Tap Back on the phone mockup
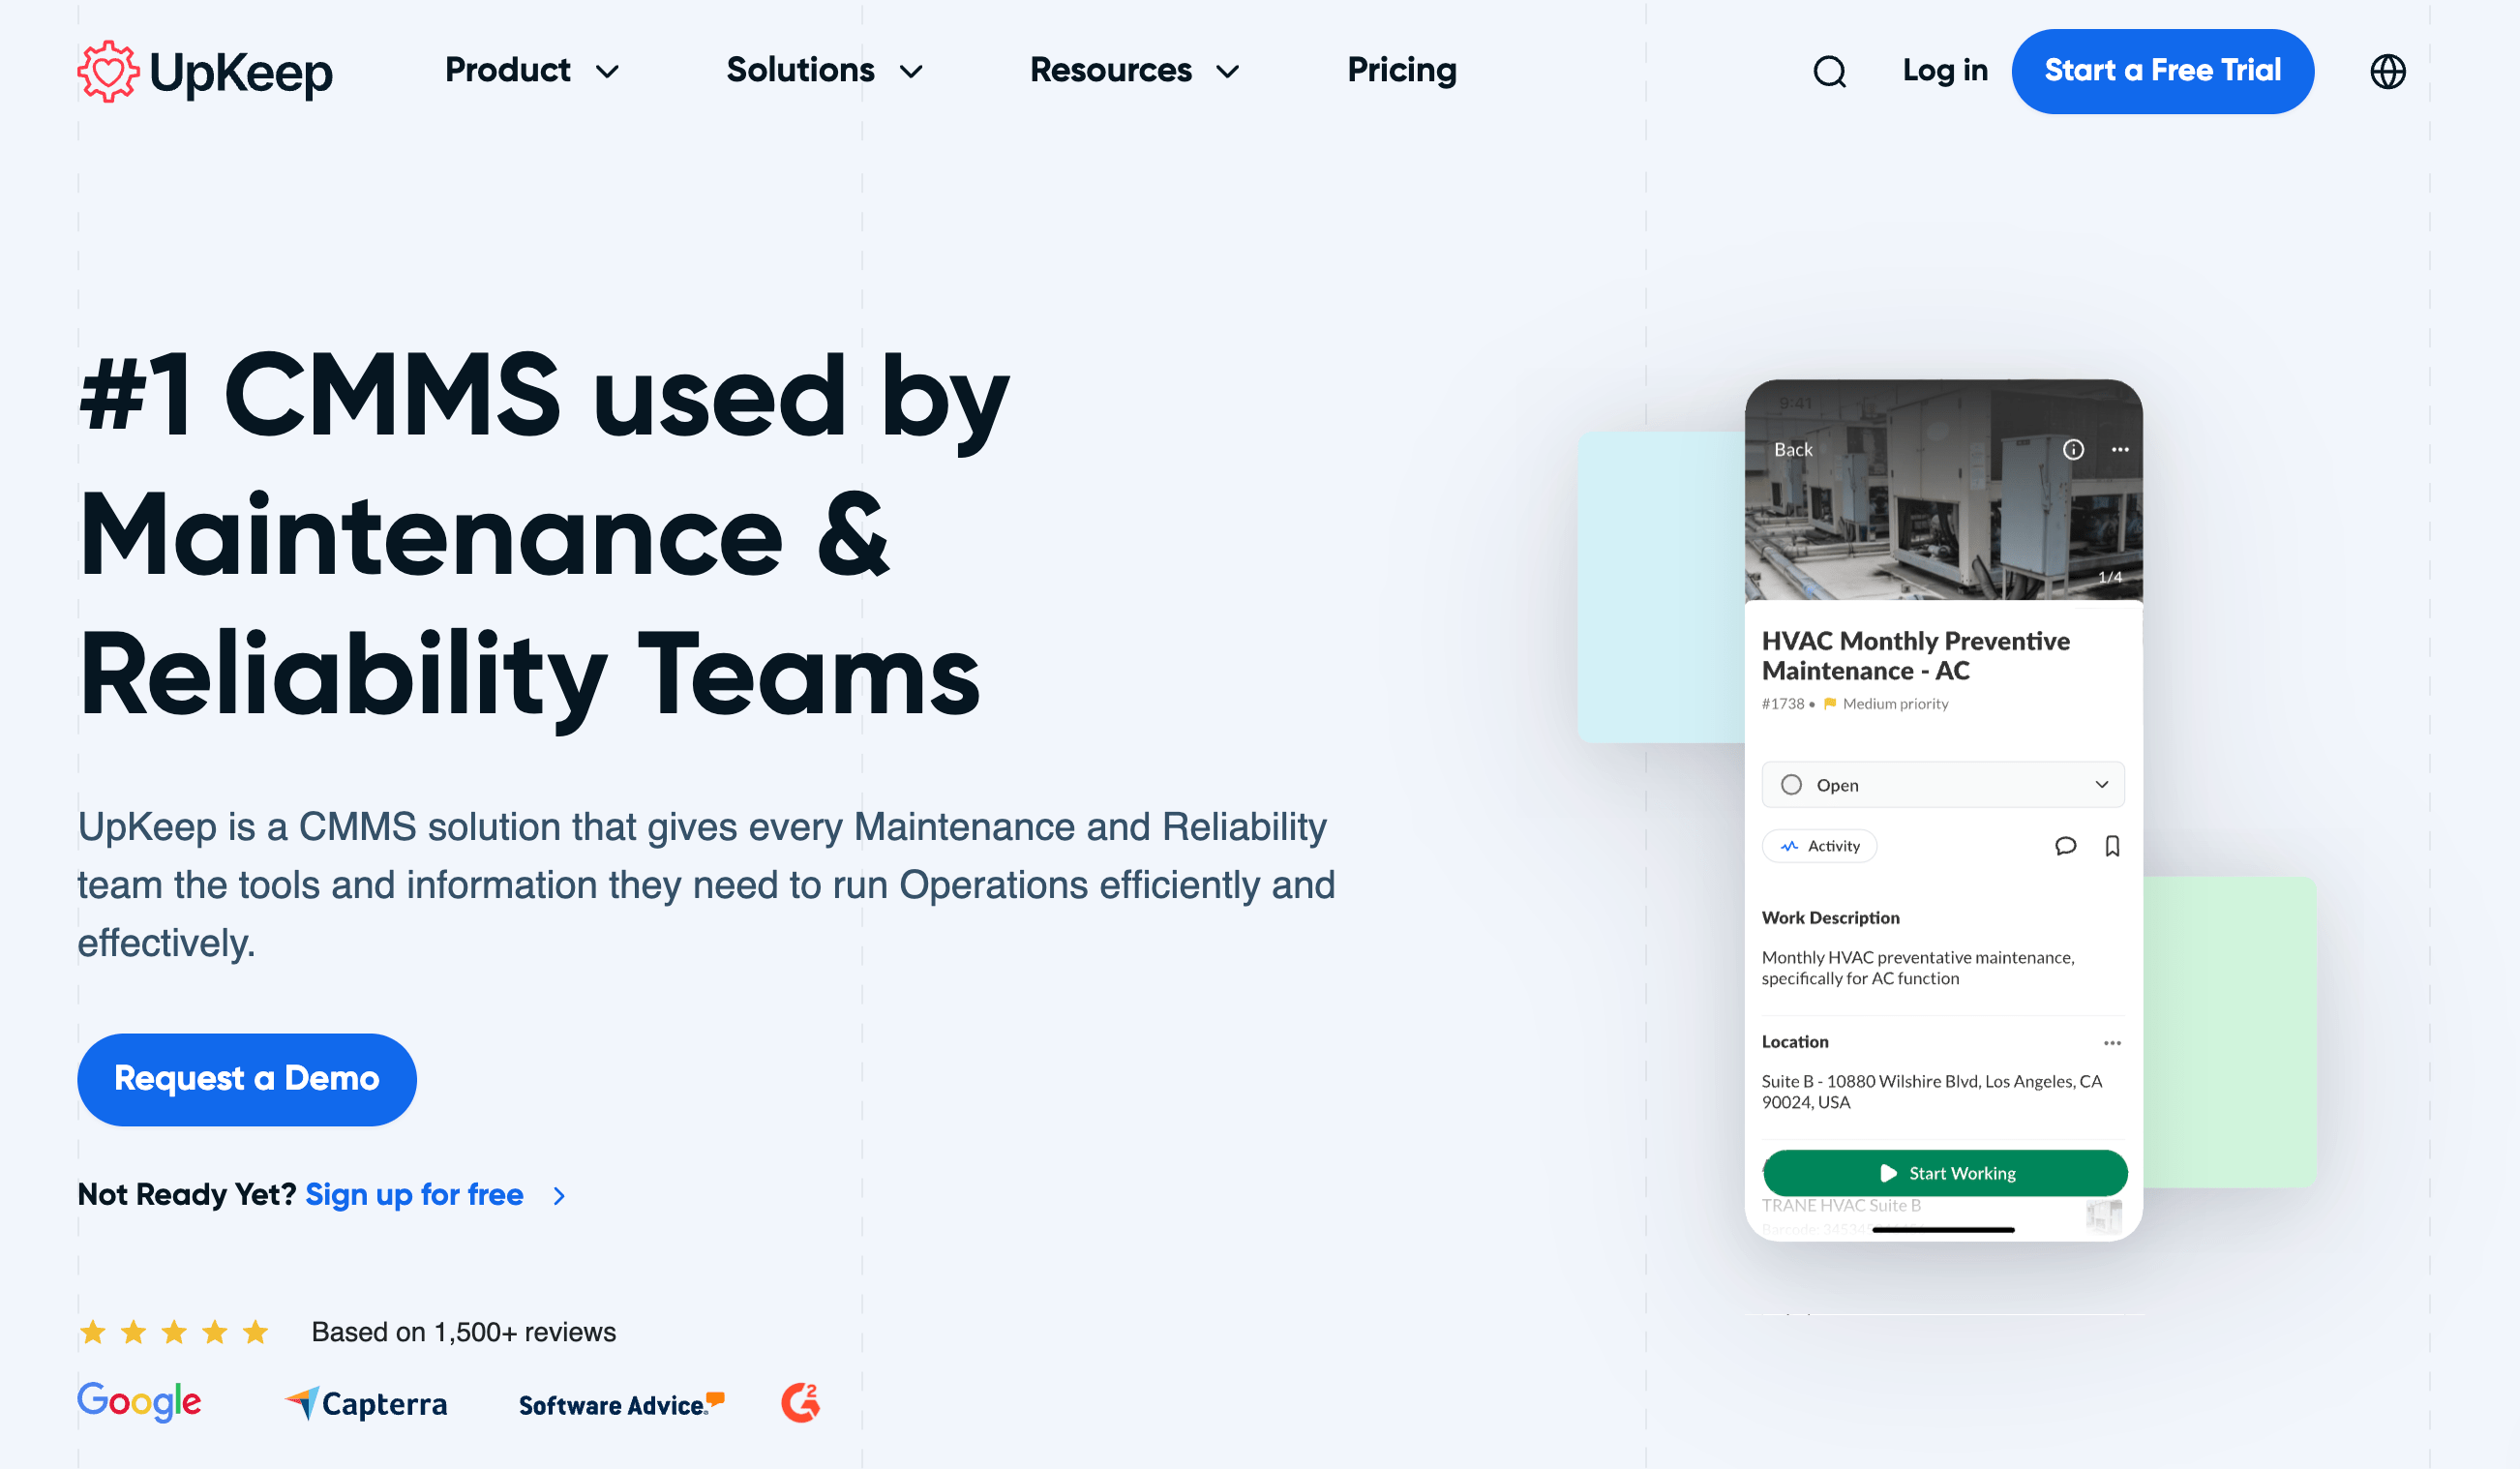This screenshot has height=1469, width=2520. pos(1792,450)
